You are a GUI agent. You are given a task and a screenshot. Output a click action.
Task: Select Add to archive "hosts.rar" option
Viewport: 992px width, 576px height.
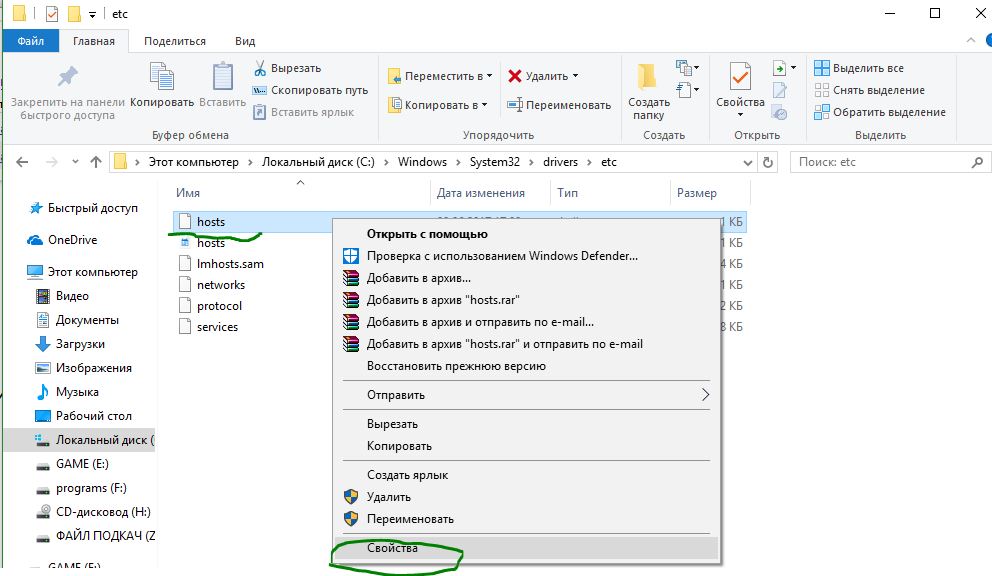coord(442,300)
